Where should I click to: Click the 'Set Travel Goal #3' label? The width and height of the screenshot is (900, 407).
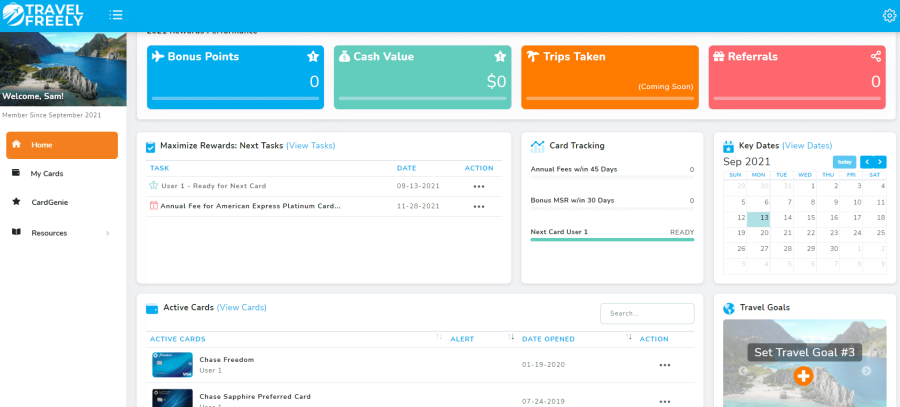(x=804, y=352)
